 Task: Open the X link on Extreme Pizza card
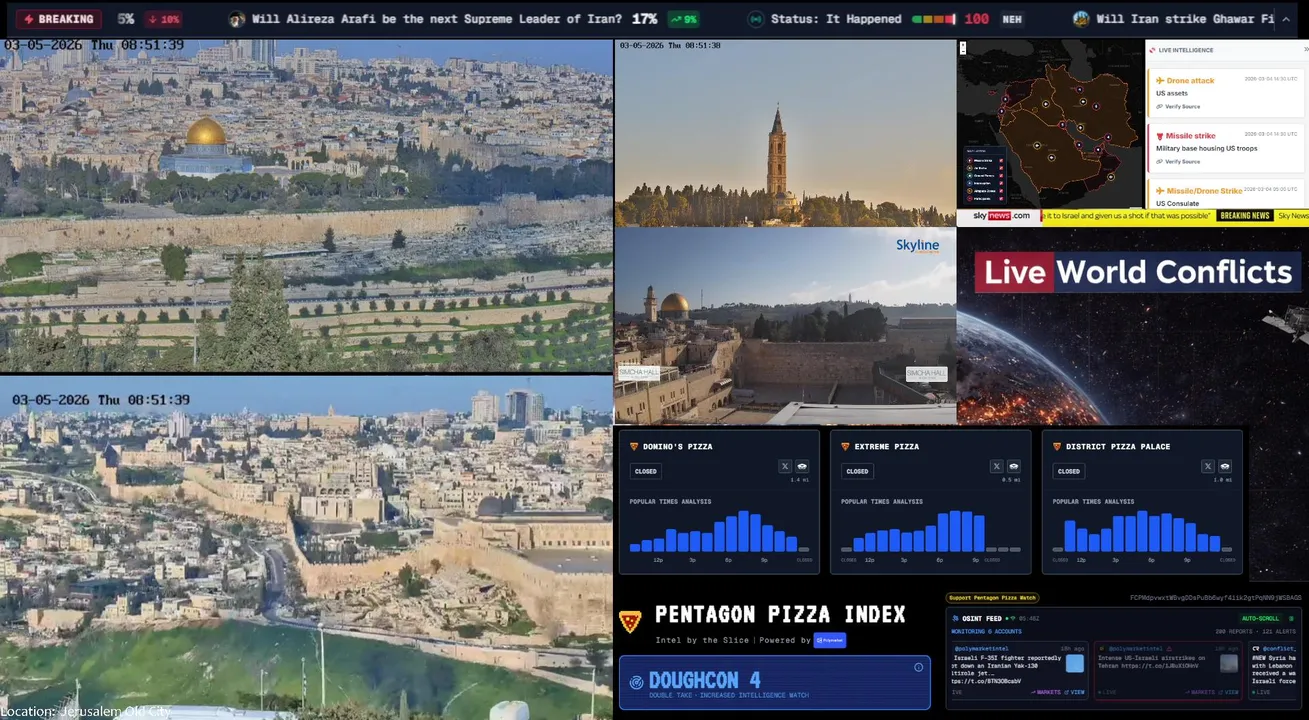click(997, 466)
